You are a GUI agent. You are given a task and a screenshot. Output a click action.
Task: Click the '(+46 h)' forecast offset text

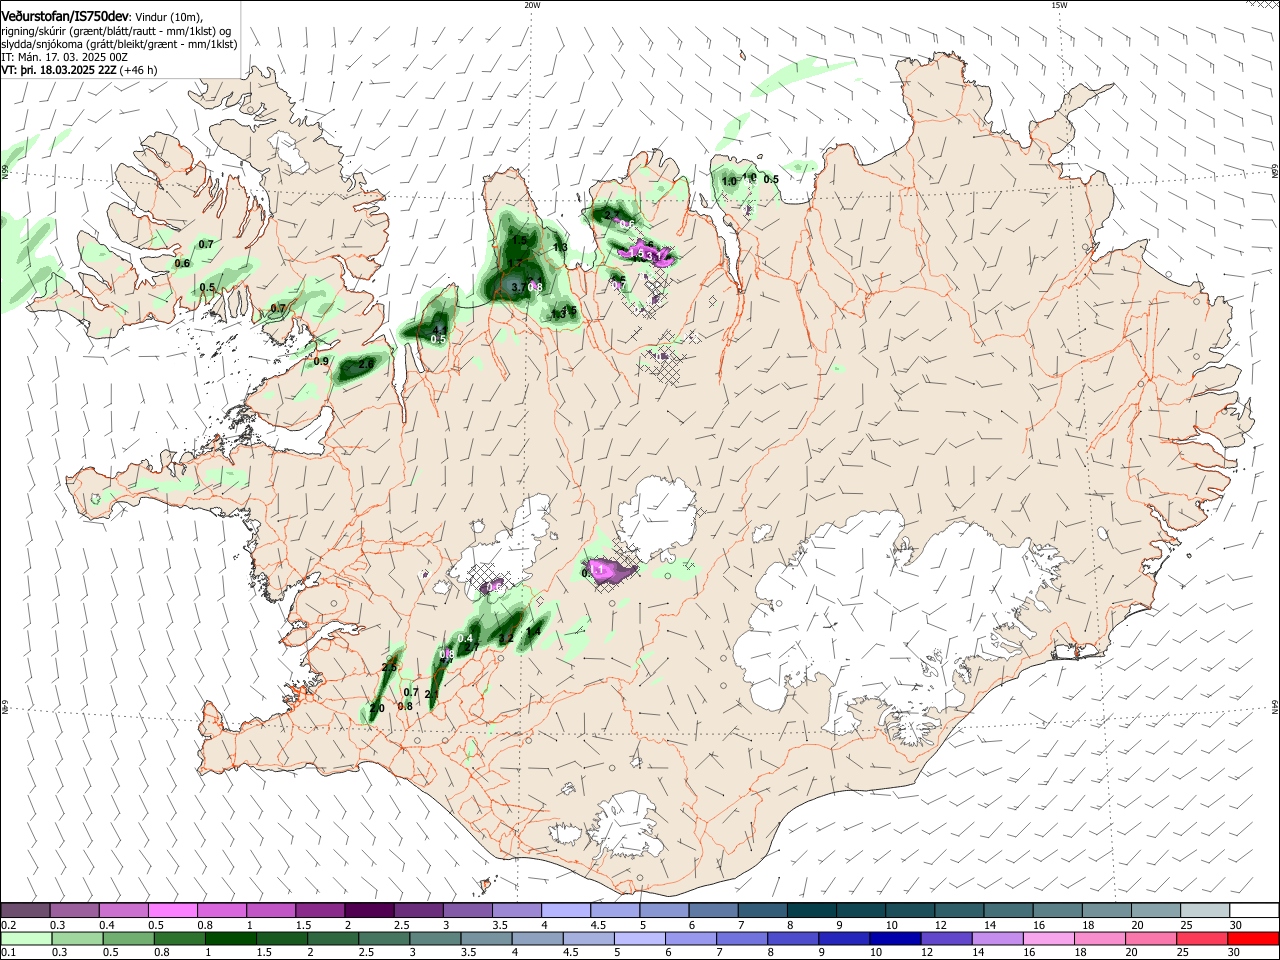[138, 70]
